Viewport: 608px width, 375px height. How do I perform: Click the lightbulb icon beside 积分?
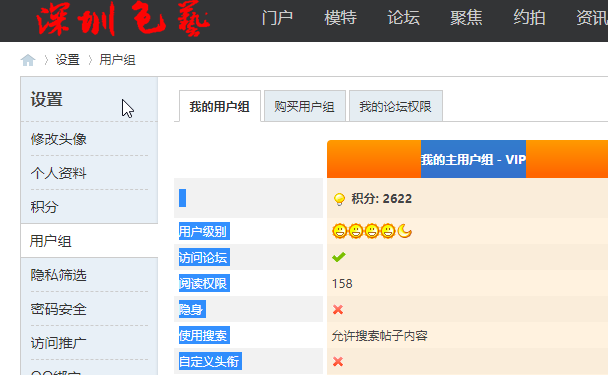point(339,199)
